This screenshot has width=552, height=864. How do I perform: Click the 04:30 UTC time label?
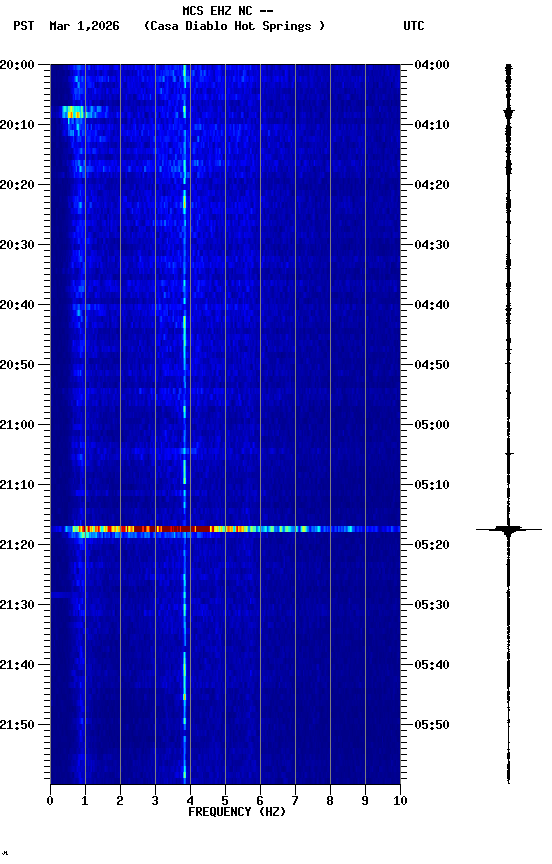coord(432,245)
